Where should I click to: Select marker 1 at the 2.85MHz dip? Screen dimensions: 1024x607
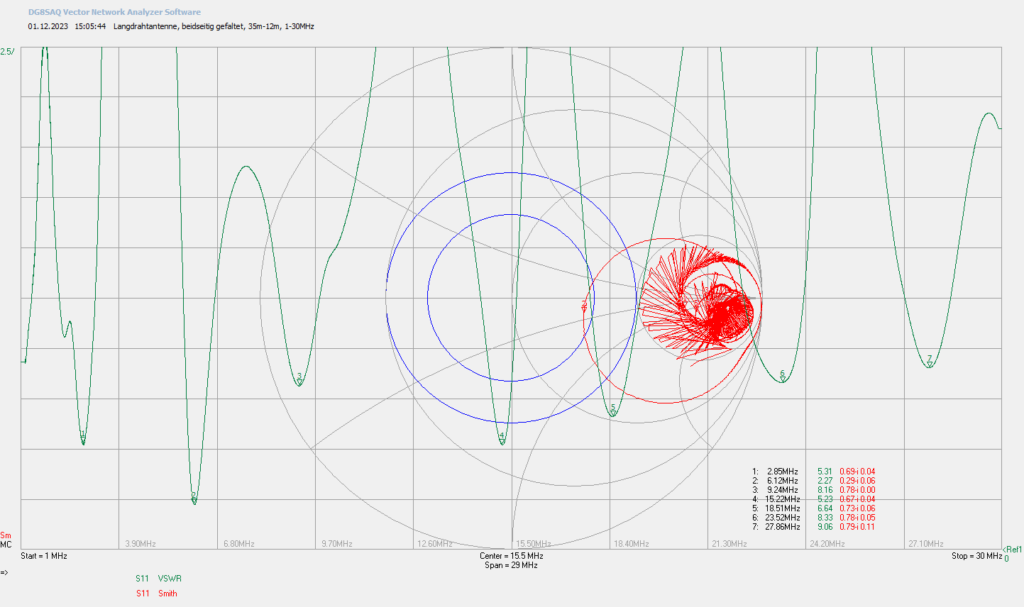click(83, 436)
